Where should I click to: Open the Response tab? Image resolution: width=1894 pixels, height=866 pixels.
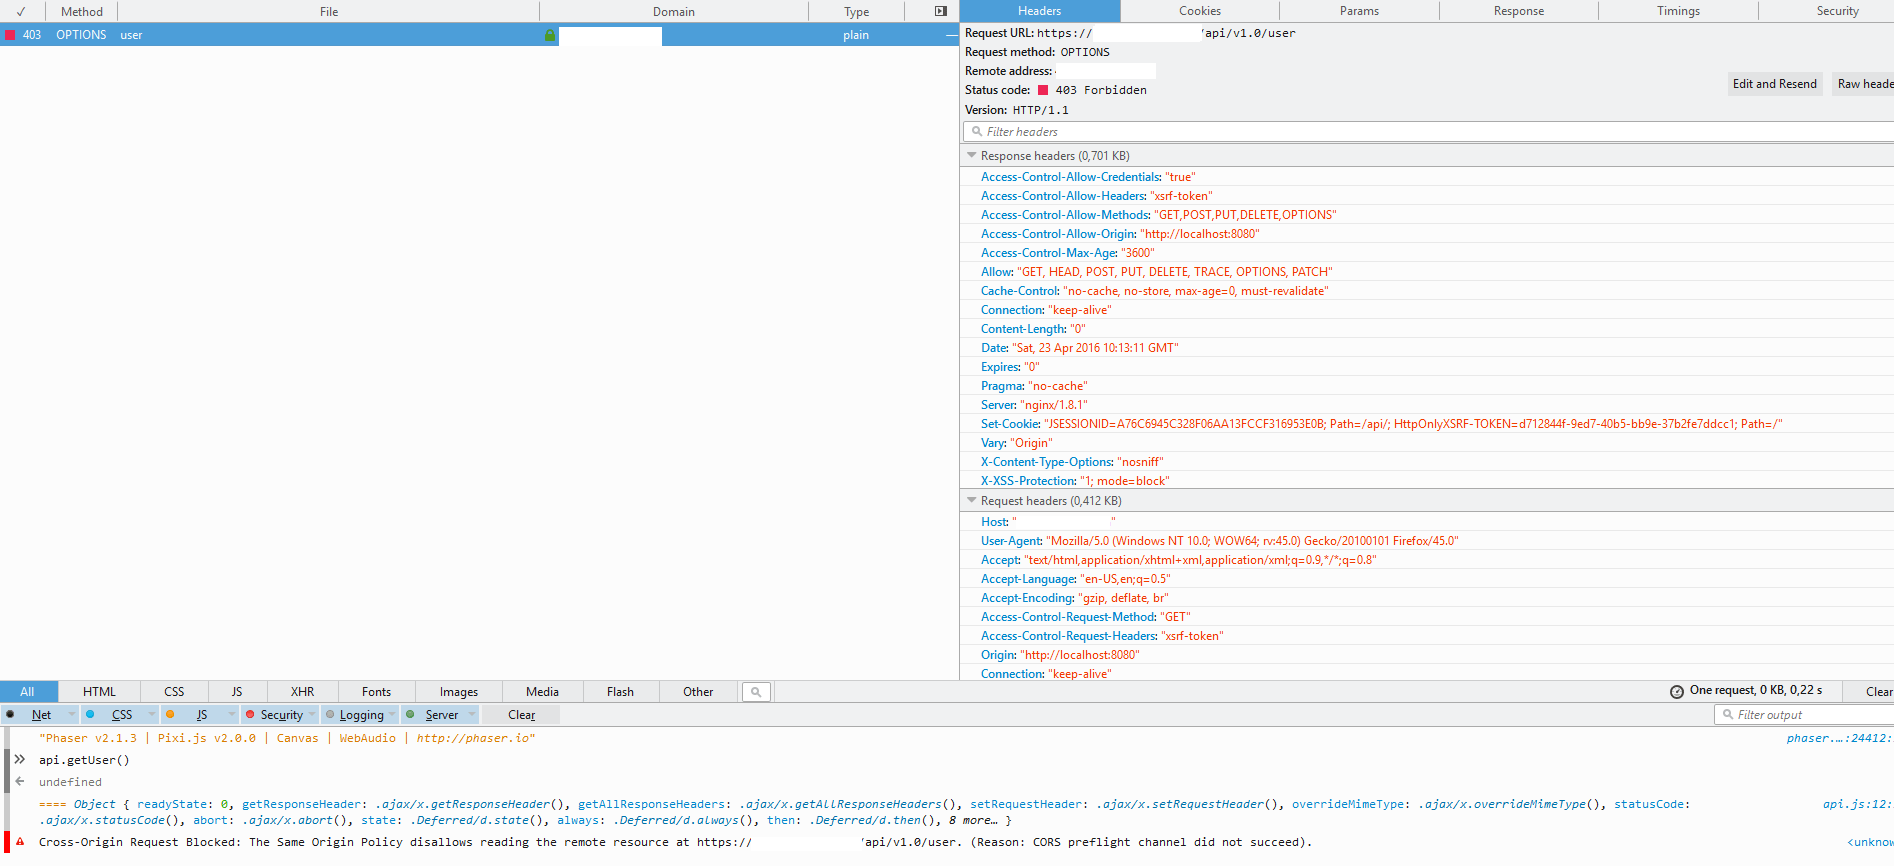click(x=1519, y=11)
